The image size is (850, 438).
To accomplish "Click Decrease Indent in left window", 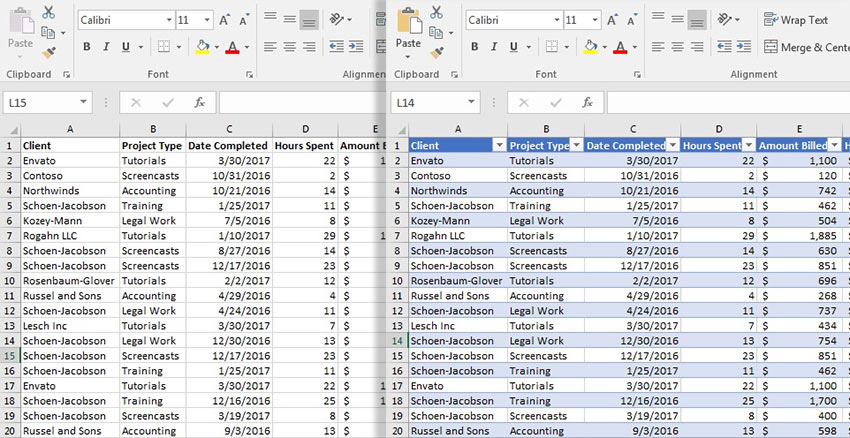I will pyautogui.click(x=337, y=47).
